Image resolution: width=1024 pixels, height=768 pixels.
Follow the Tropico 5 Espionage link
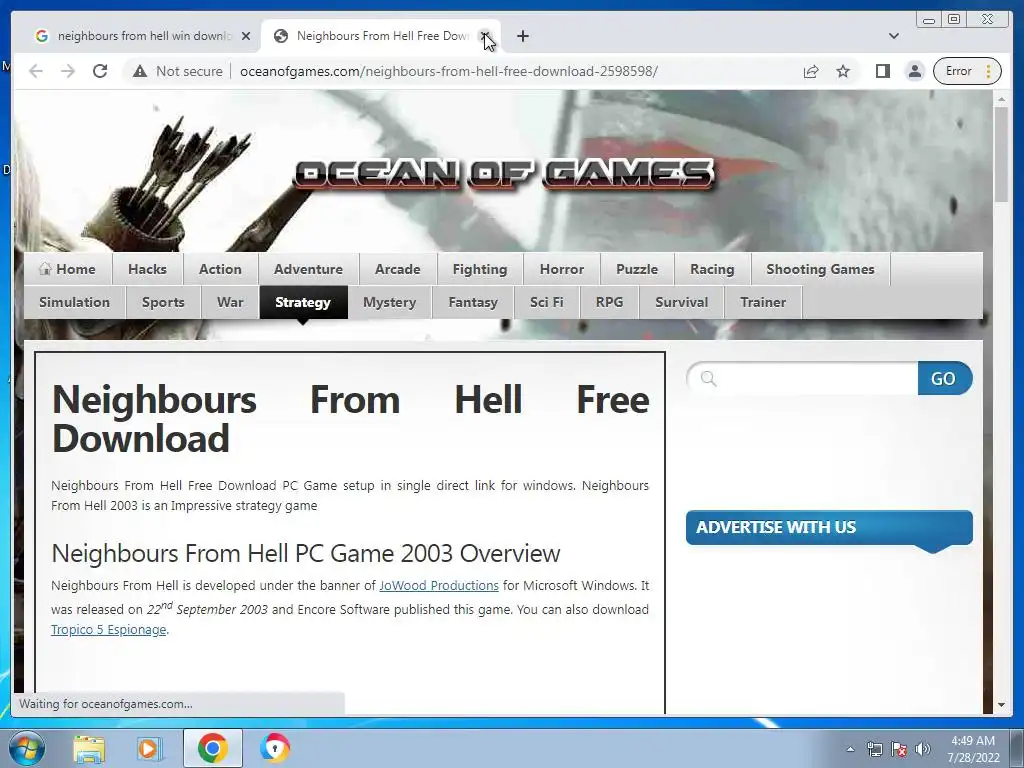coord(108,630)
